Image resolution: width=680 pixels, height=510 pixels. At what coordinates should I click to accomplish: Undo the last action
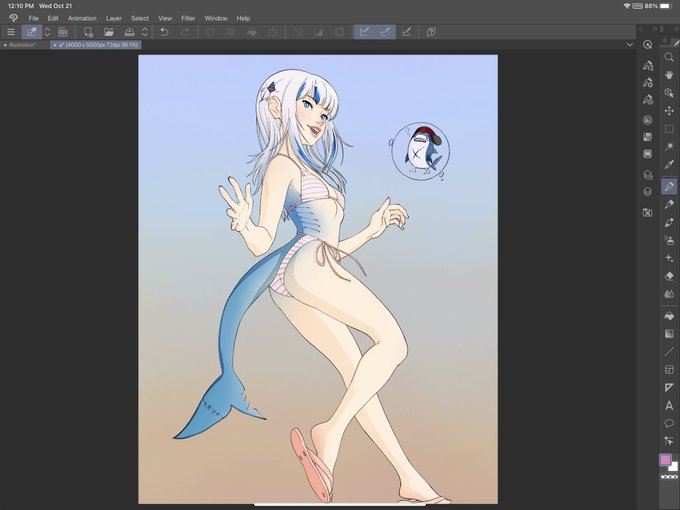click(x=164, y=32)
